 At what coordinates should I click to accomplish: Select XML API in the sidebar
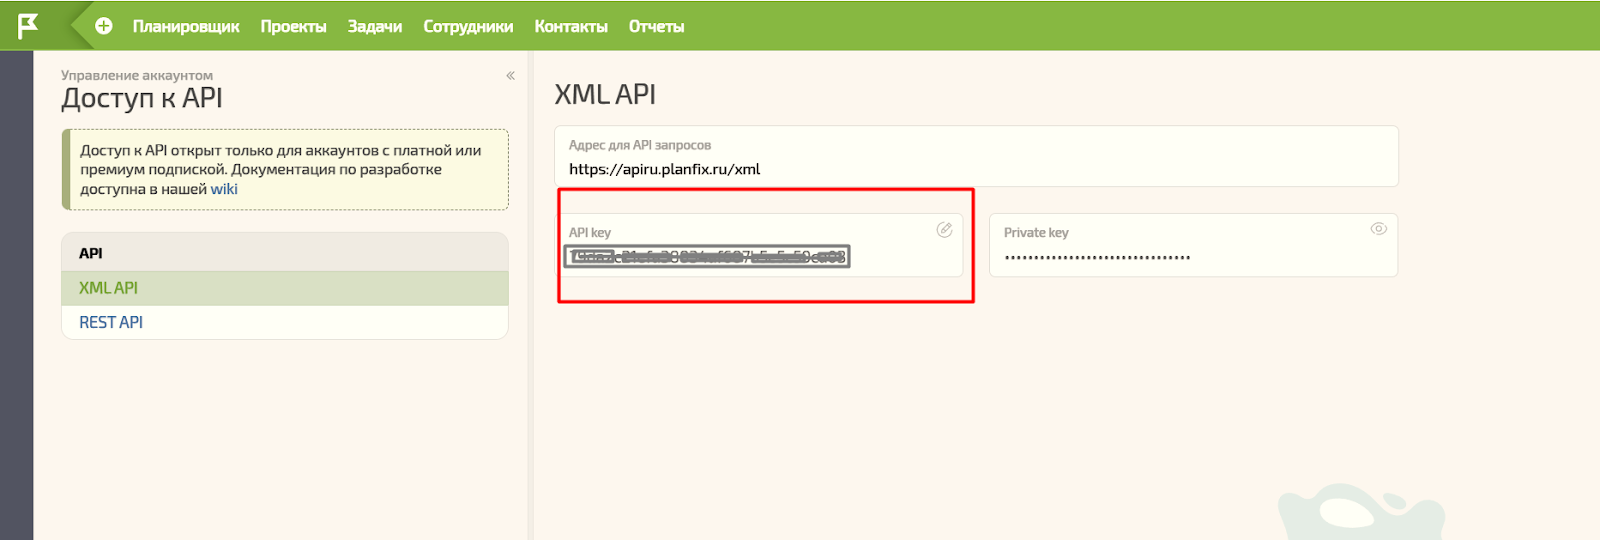[285, 288]
